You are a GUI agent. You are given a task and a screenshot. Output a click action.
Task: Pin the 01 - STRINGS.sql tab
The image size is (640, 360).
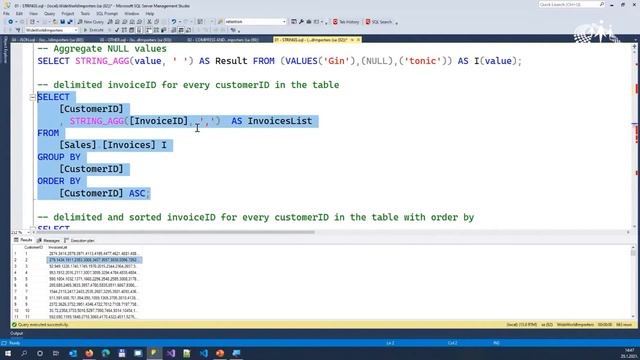[x=352, y=40]
